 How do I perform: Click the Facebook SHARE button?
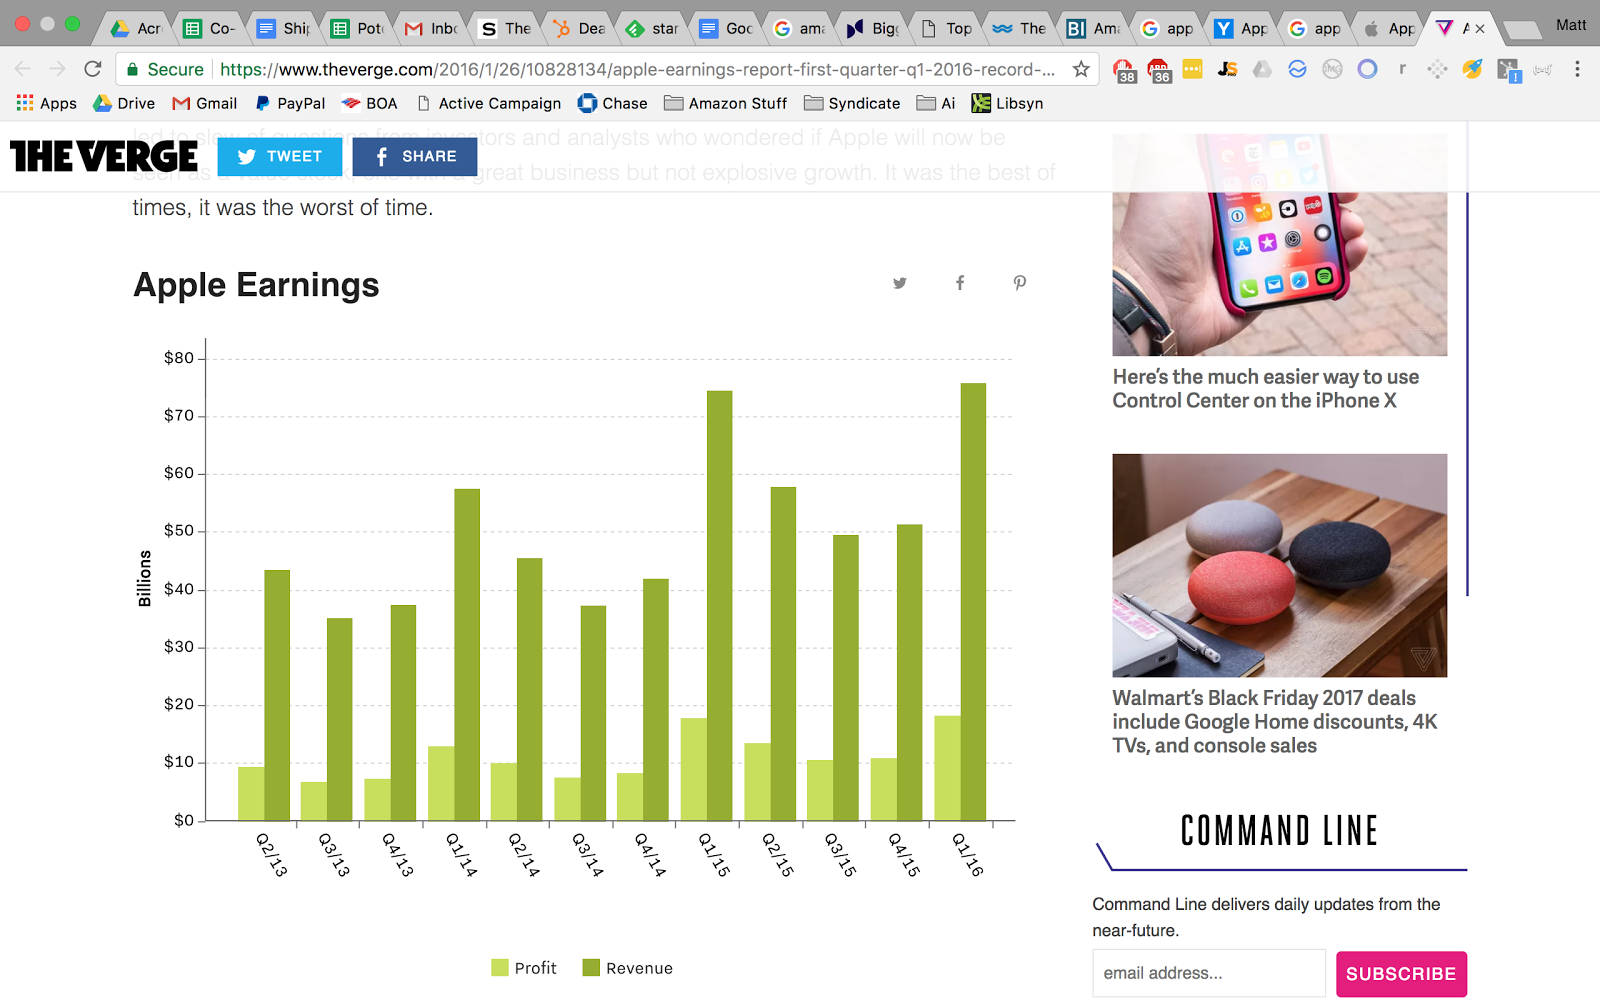point(415,156)
